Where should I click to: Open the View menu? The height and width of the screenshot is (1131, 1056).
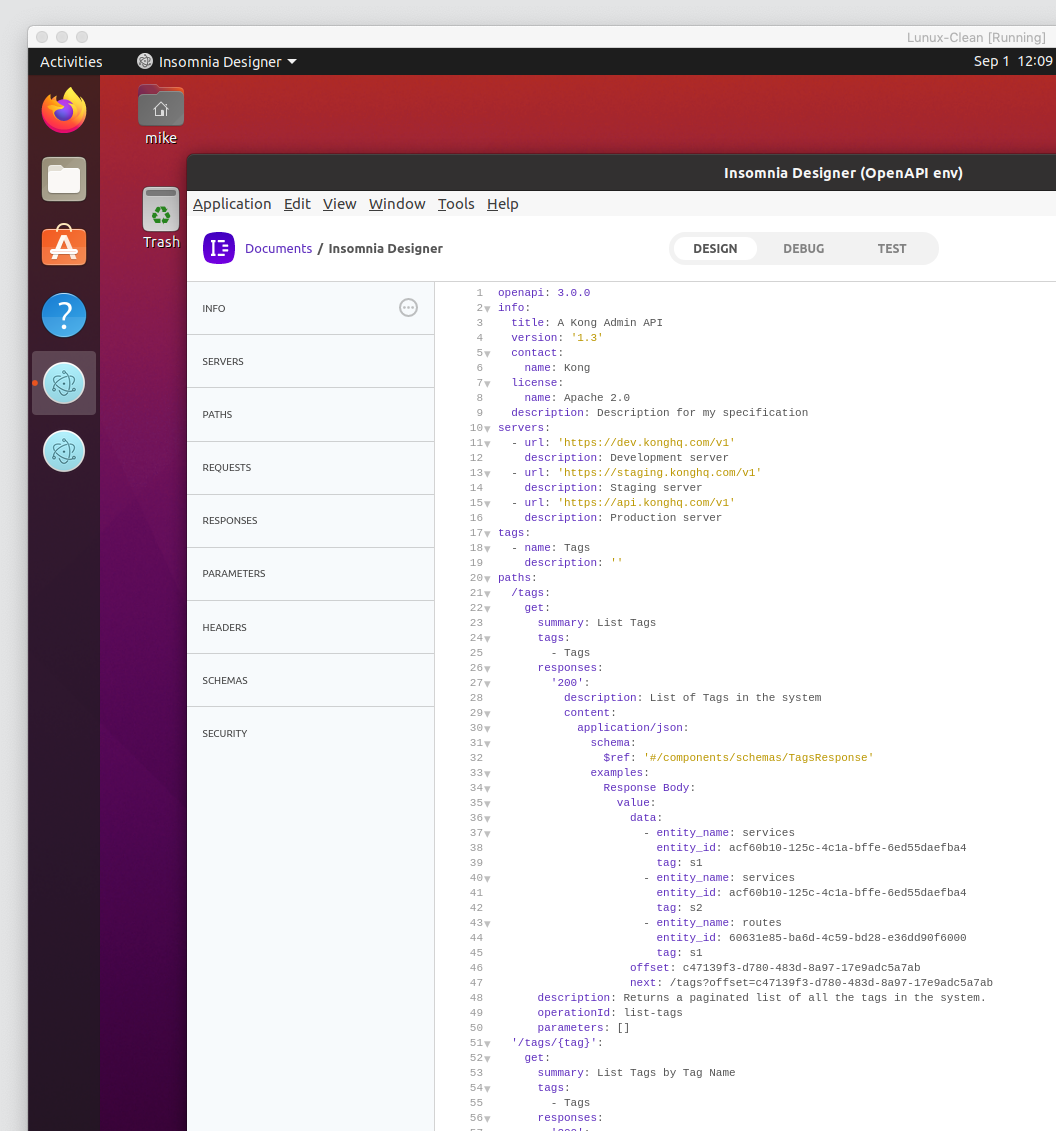(340, 204)
